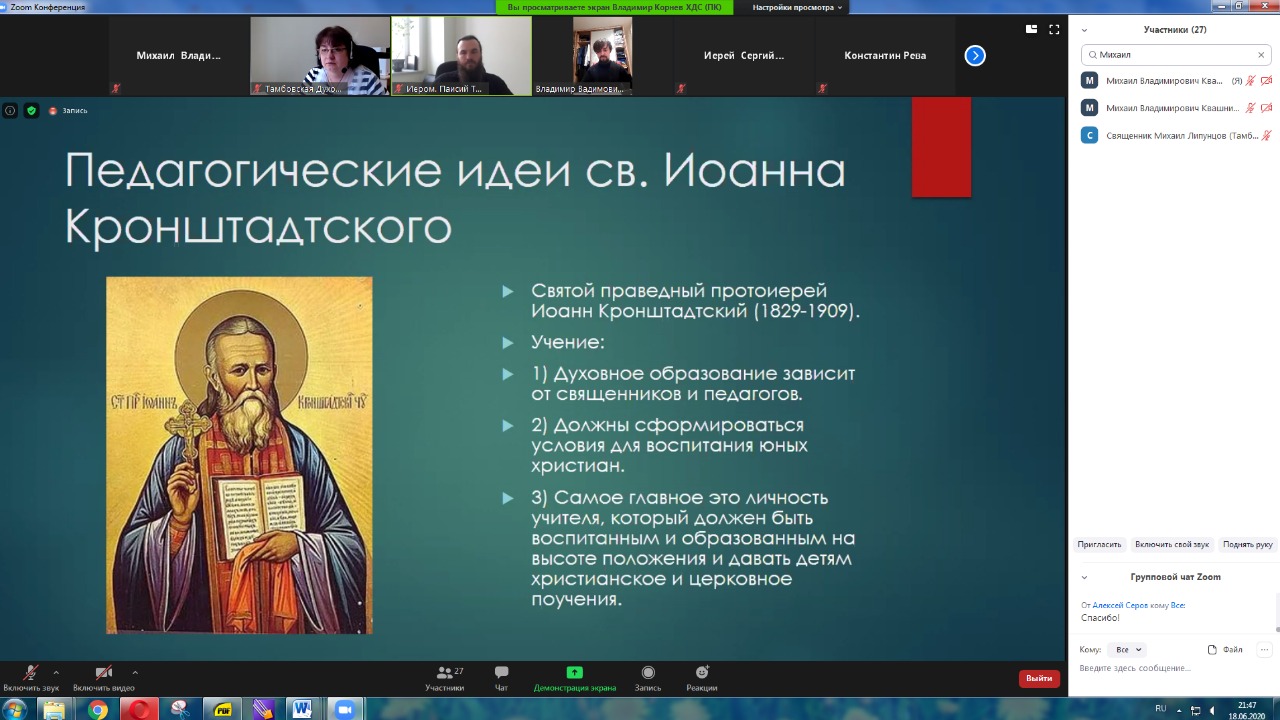
Task: Clear the participant search with the X
Action: tap(1261, 55)
